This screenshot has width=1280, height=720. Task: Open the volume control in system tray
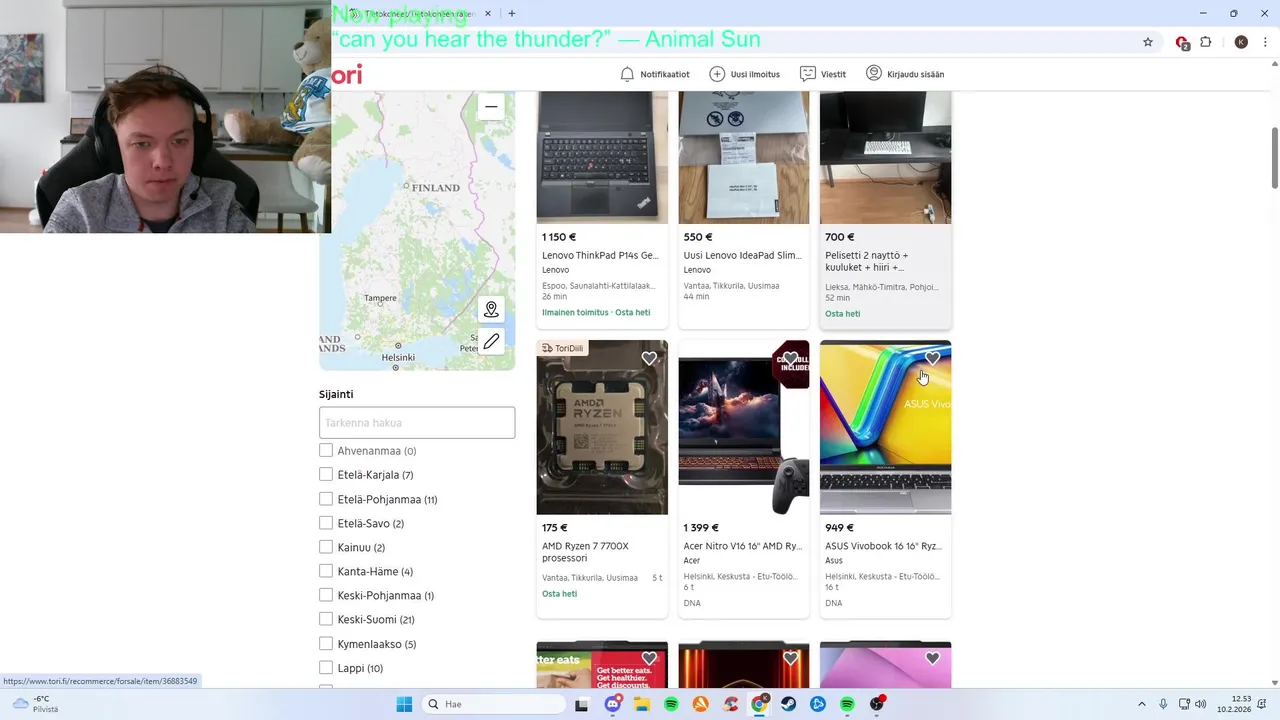click(1200, 704)
